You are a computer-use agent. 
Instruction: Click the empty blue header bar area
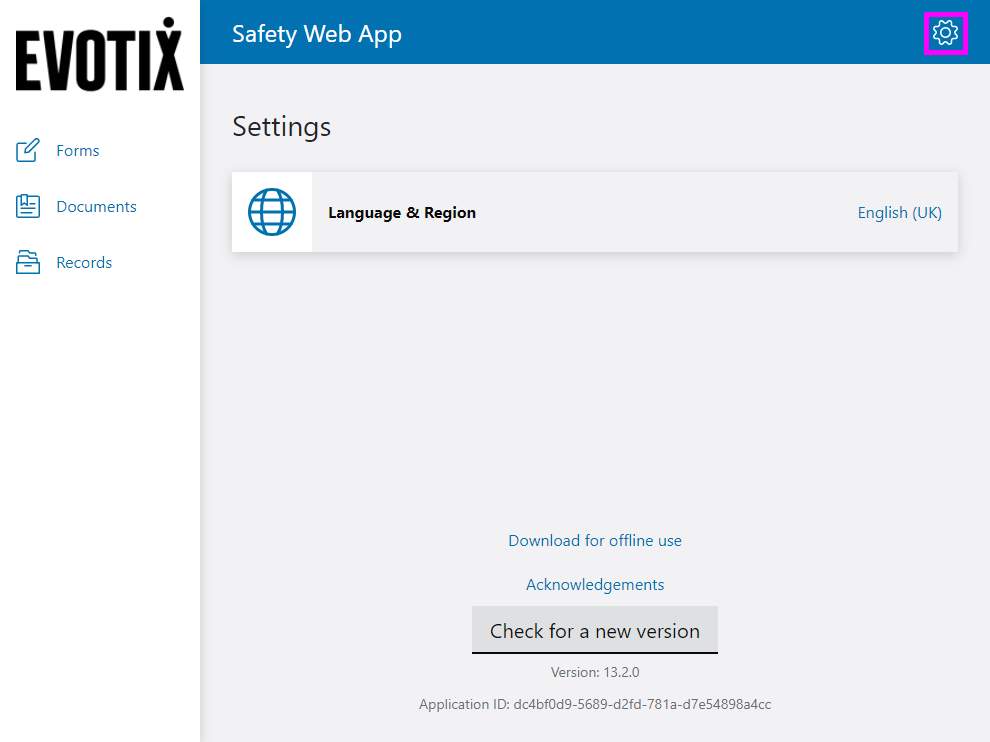pos(660,33)
